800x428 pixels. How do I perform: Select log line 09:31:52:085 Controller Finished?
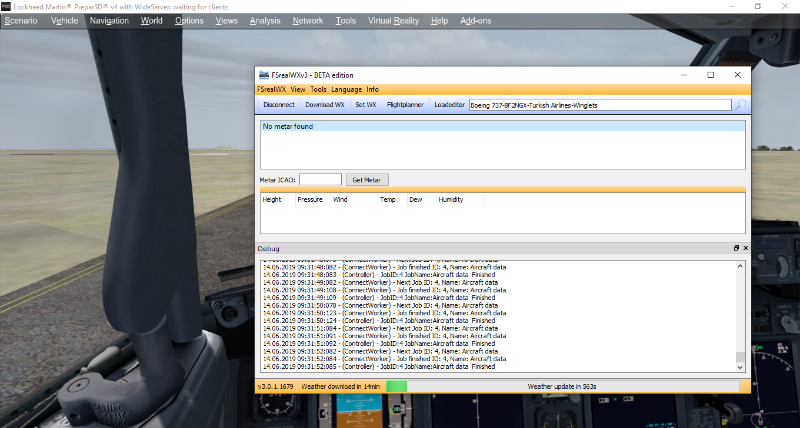click(379, 367)
